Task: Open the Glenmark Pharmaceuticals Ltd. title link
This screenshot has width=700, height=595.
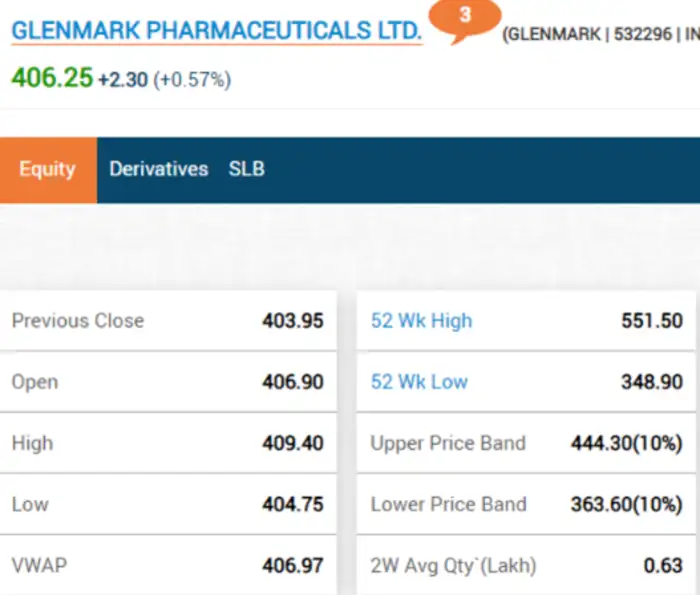Action: pyautogui.click(x=216, y=31)
